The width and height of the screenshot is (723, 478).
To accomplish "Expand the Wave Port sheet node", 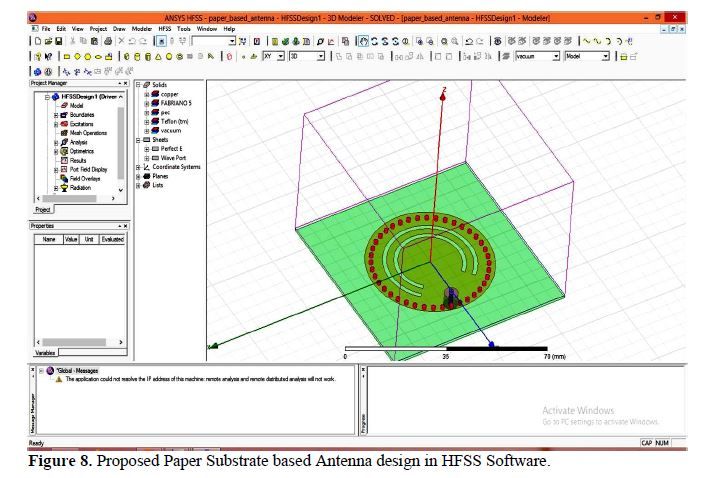I will coord(147,159).
